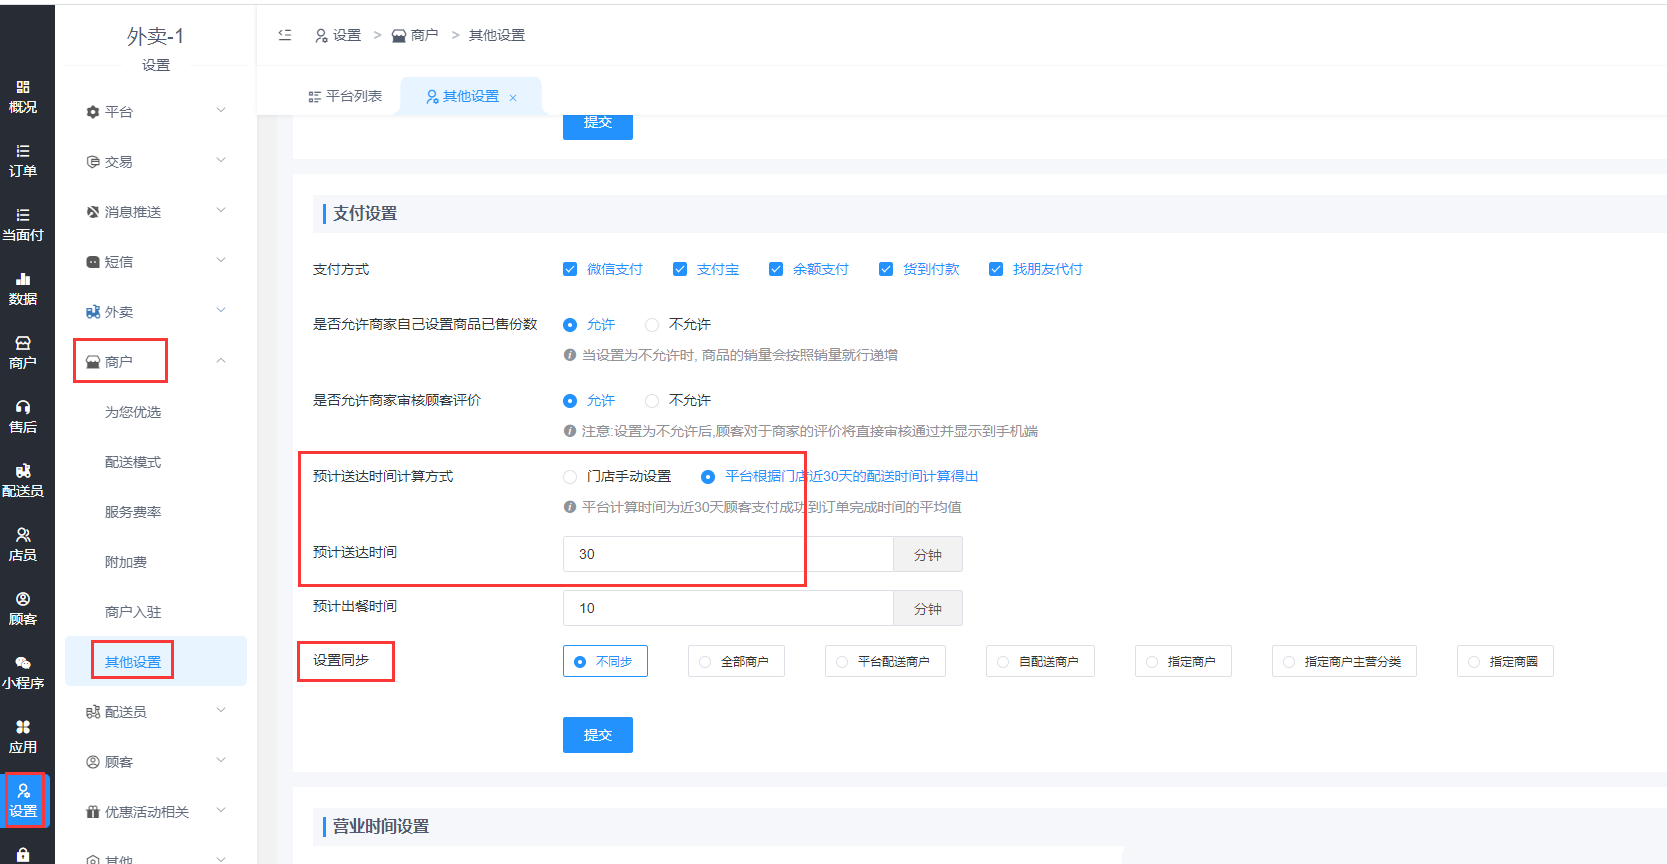This screenshot has width=1667, height=864.
Task: Open the 为您优选 submenu item
Action: [133, 412]
